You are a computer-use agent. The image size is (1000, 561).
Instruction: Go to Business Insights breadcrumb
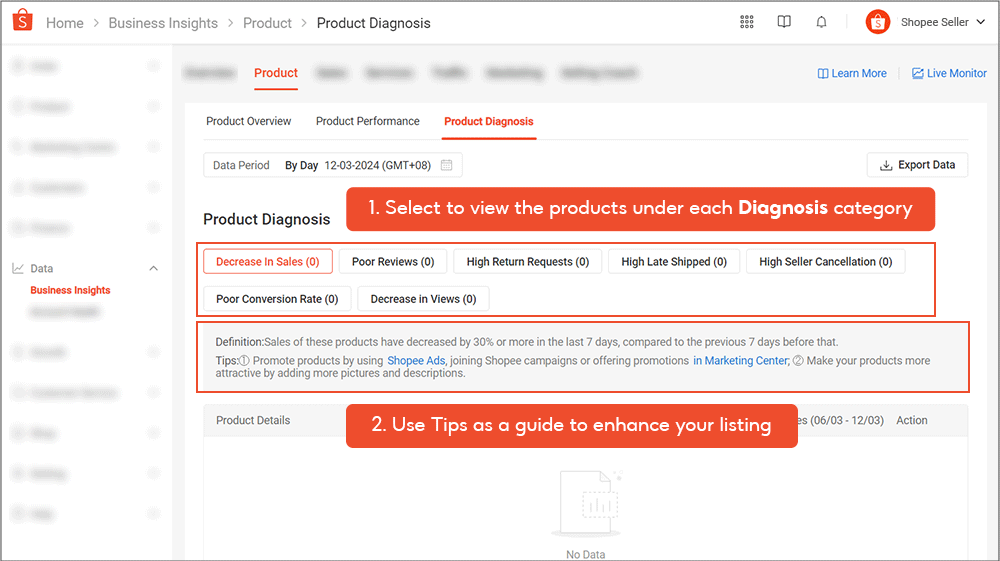[163, 23]
